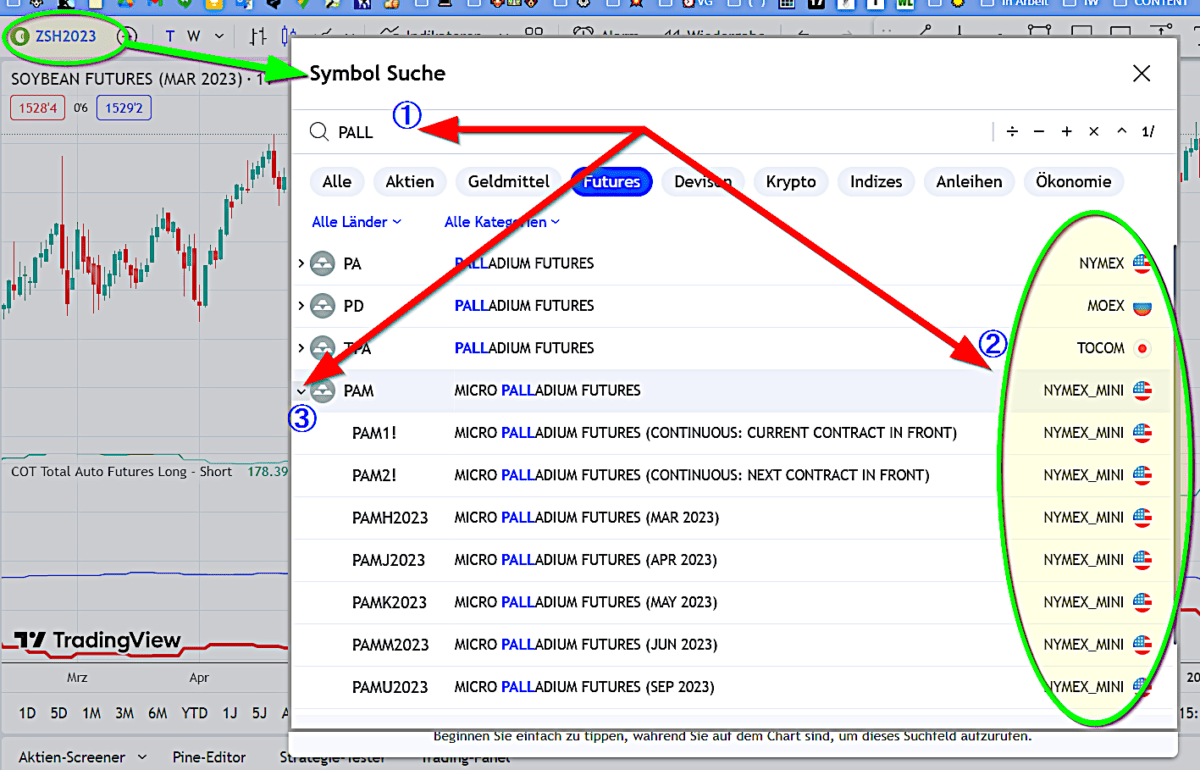The width and height of the screenshot is (1200, 770).
Task: Open the Alle Länder dropdown
Action: (355, 222)
